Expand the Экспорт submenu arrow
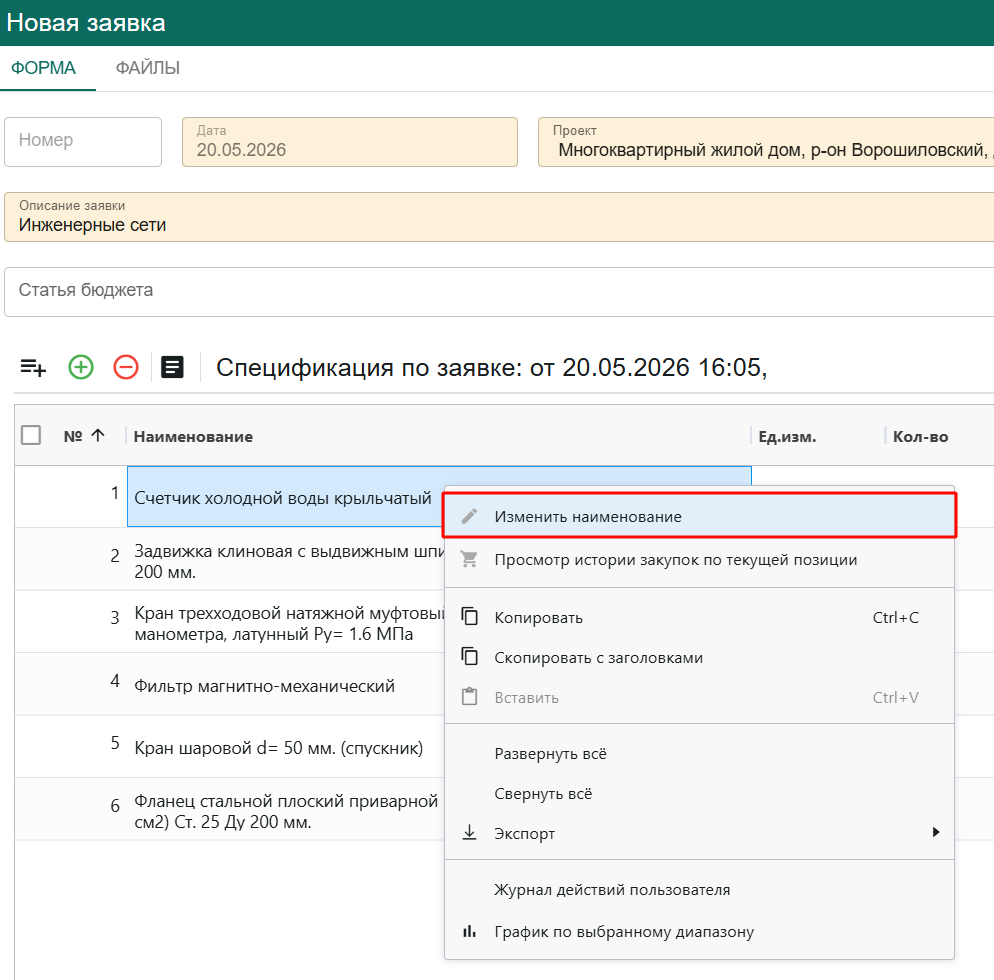 click(936, 832)
